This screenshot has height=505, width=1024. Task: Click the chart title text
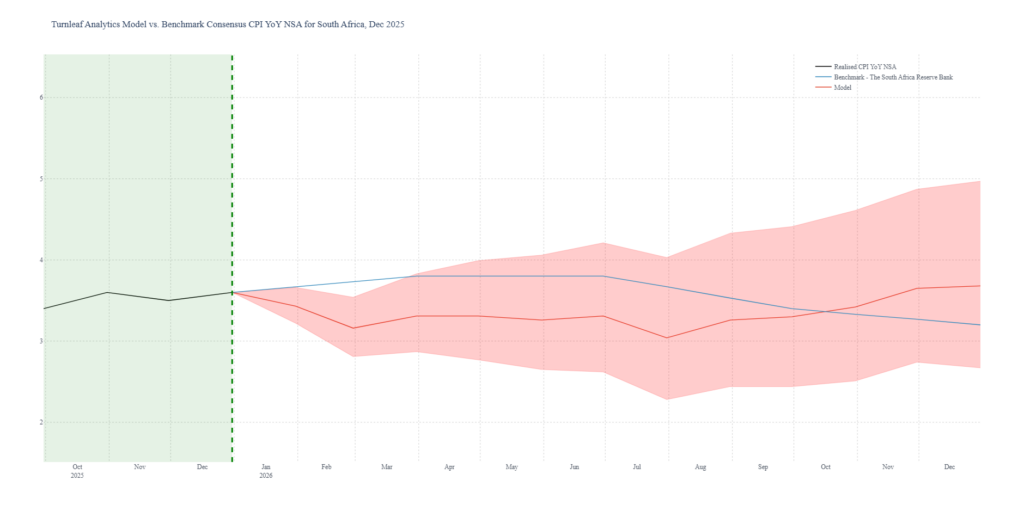click(x=228, y=23)
